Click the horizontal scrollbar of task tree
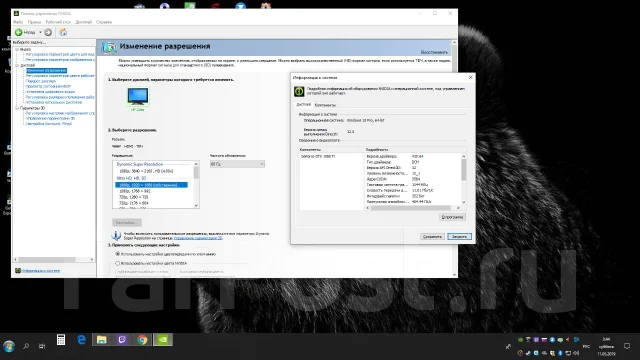Screen dimensions: 640x360 [47, 260]
